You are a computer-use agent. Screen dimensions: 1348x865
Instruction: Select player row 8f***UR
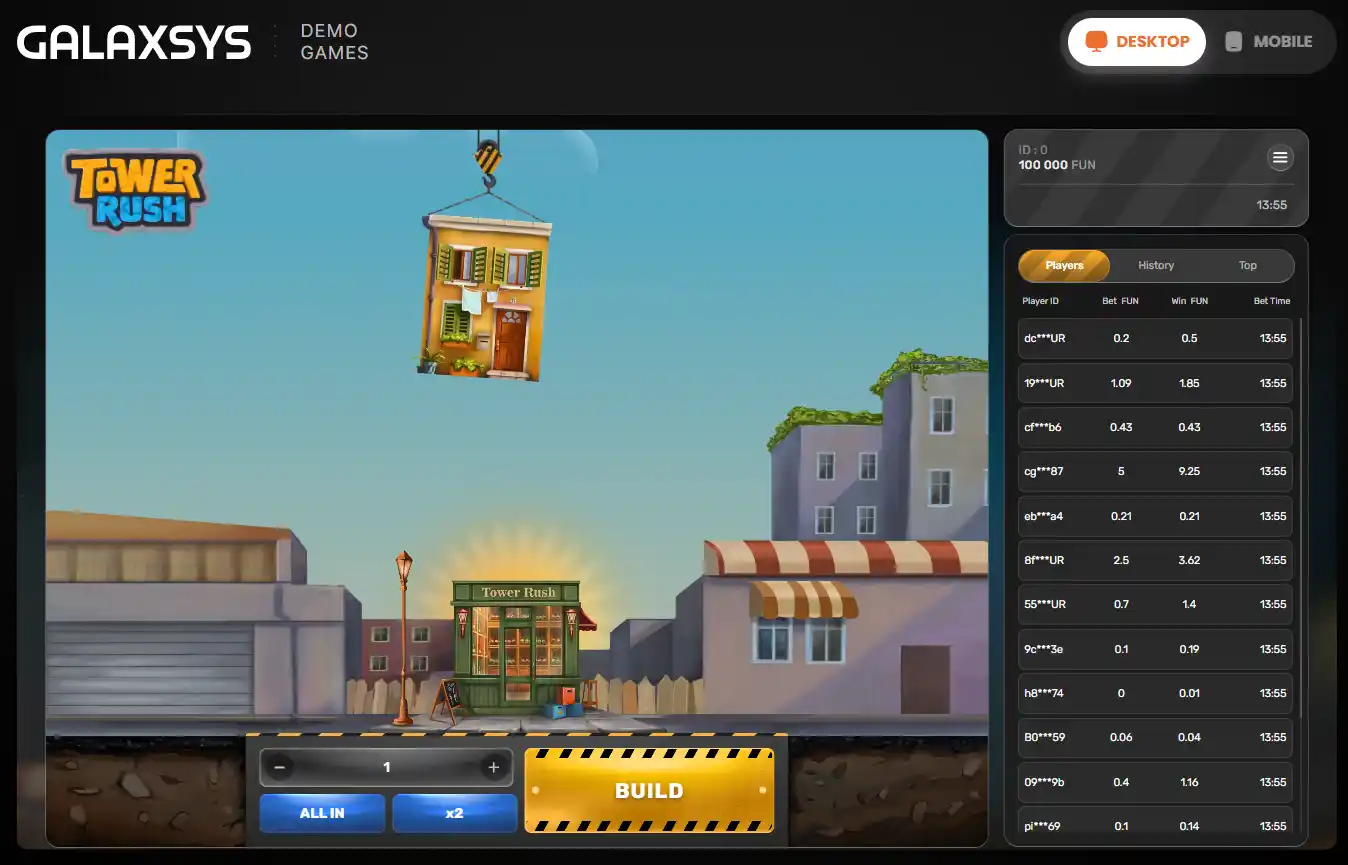click(x=1155, y=560)
